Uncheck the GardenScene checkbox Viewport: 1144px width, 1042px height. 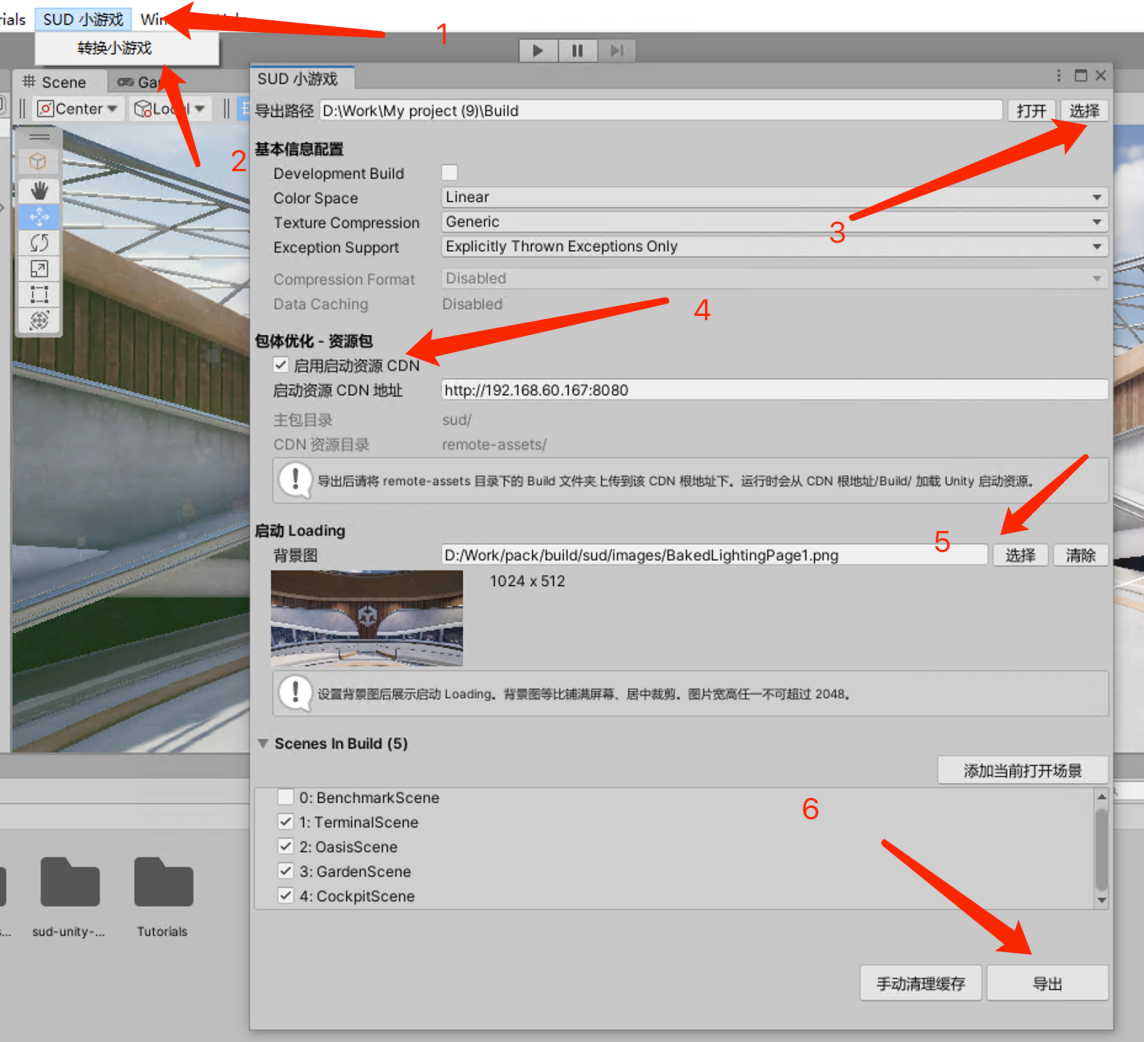pos(286,871)
